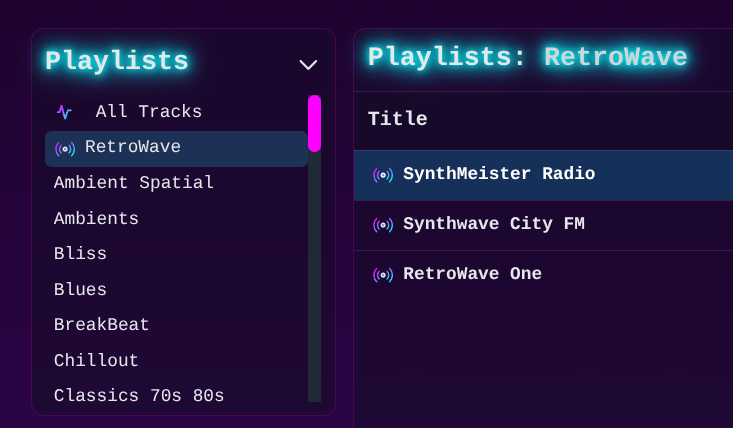733x428 pixels.
Task: Click the Title column header
Action: click(398, 119)
